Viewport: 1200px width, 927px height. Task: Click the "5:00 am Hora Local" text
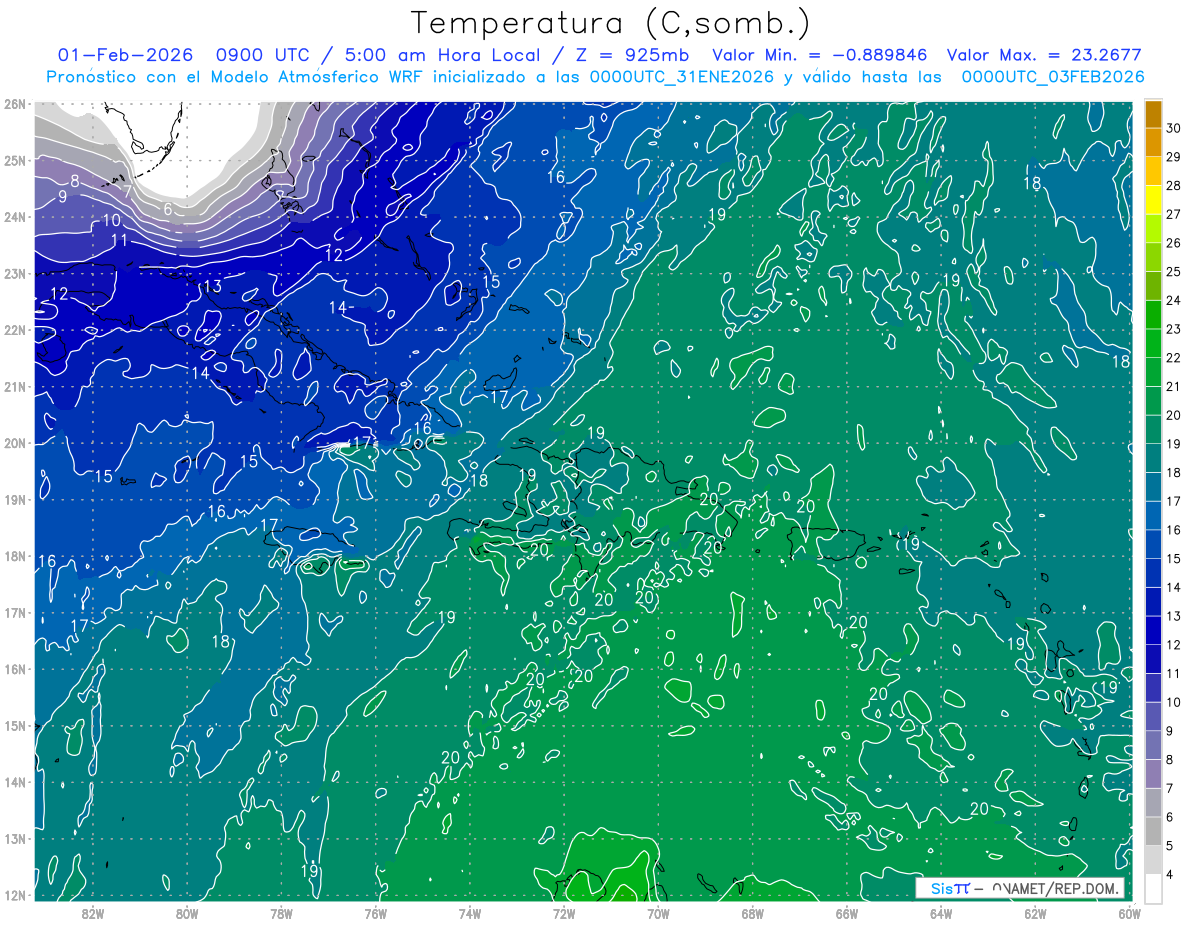click(441, 55)
